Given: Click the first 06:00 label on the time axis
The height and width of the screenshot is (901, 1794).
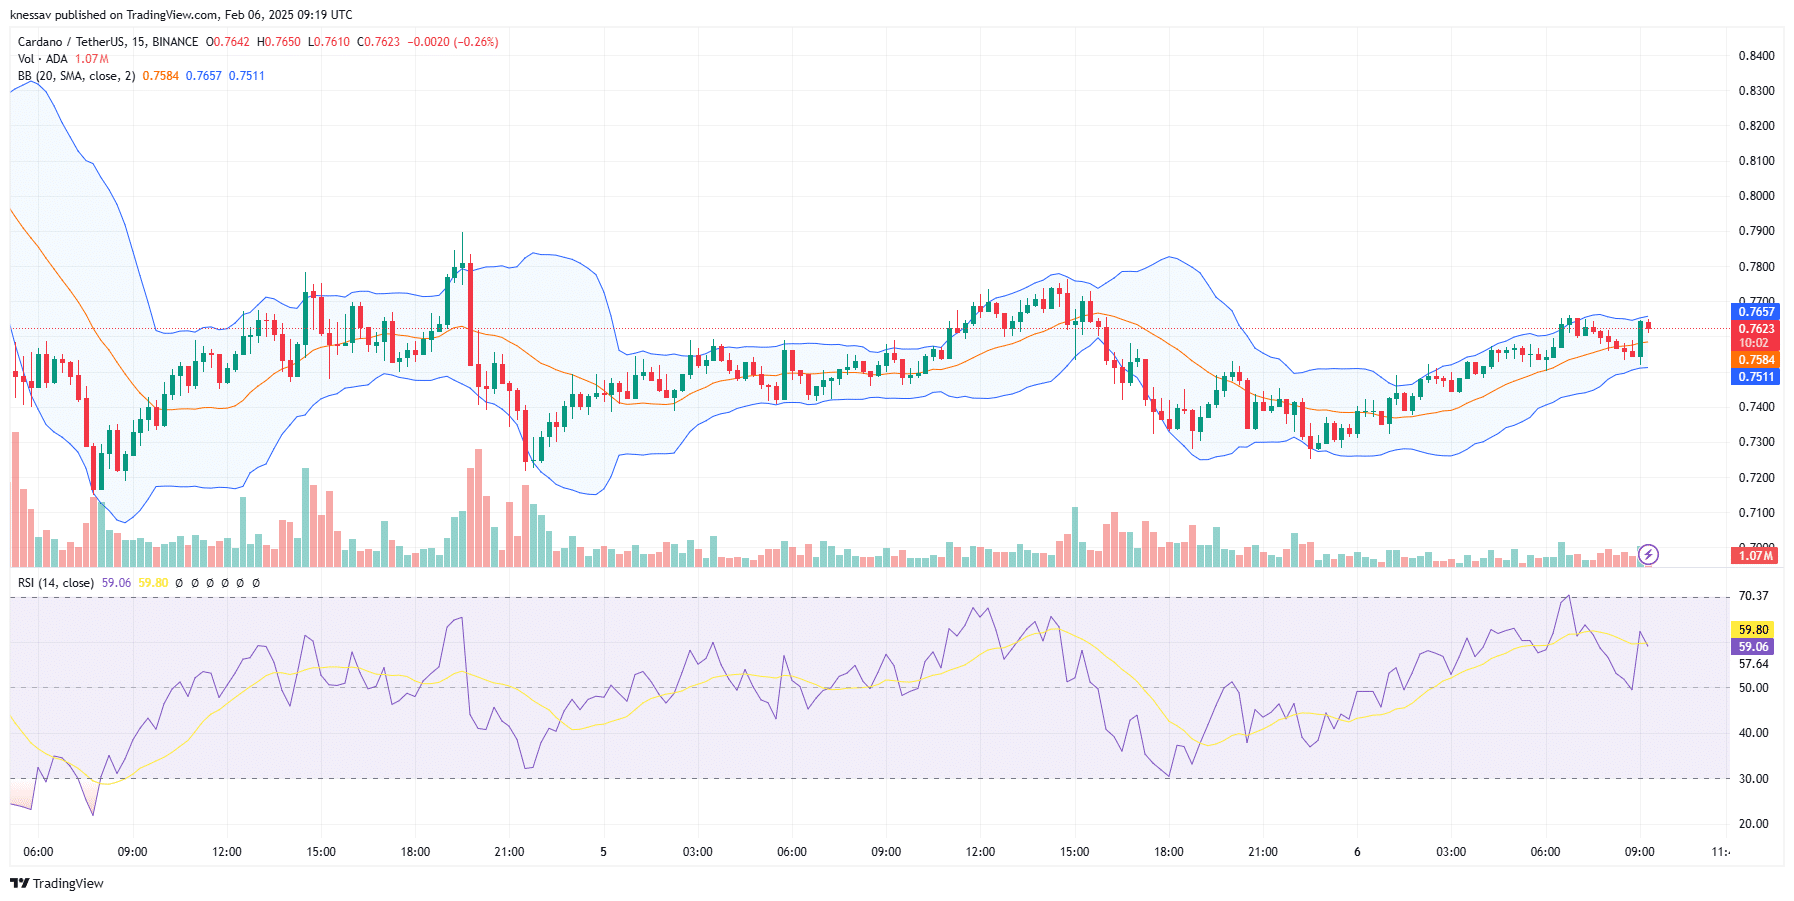Looking at the screenshot, I should 38,852.
